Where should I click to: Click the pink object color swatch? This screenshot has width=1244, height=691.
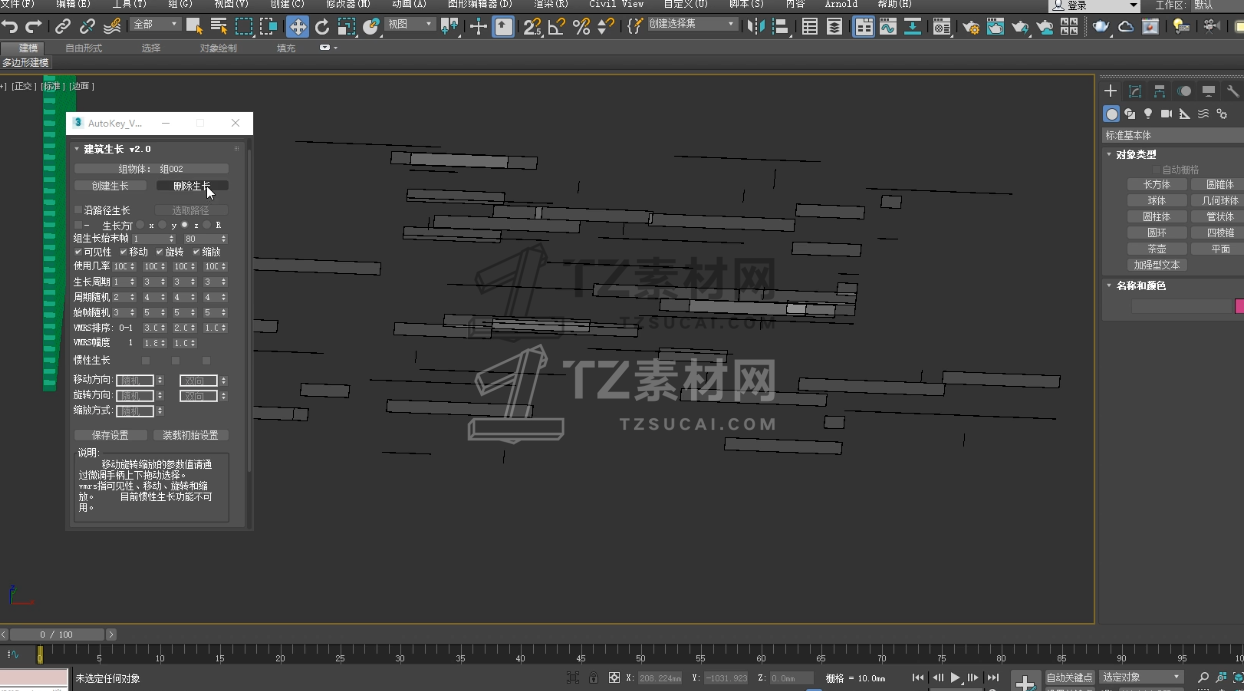coord(1240,307)
